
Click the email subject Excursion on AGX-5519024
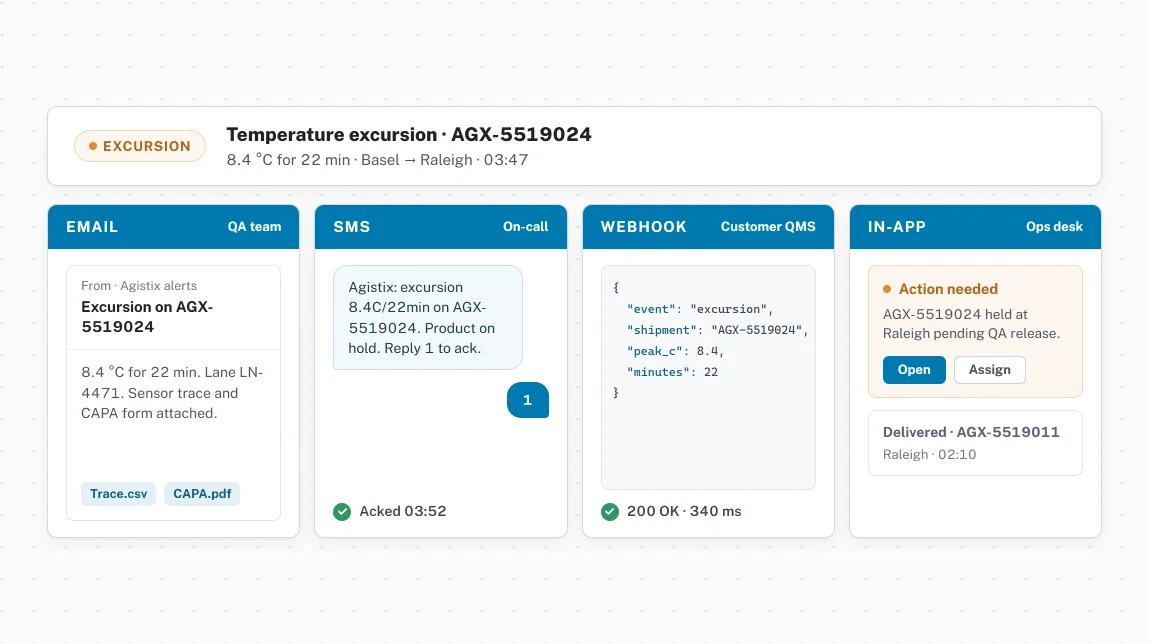point(147,317)
